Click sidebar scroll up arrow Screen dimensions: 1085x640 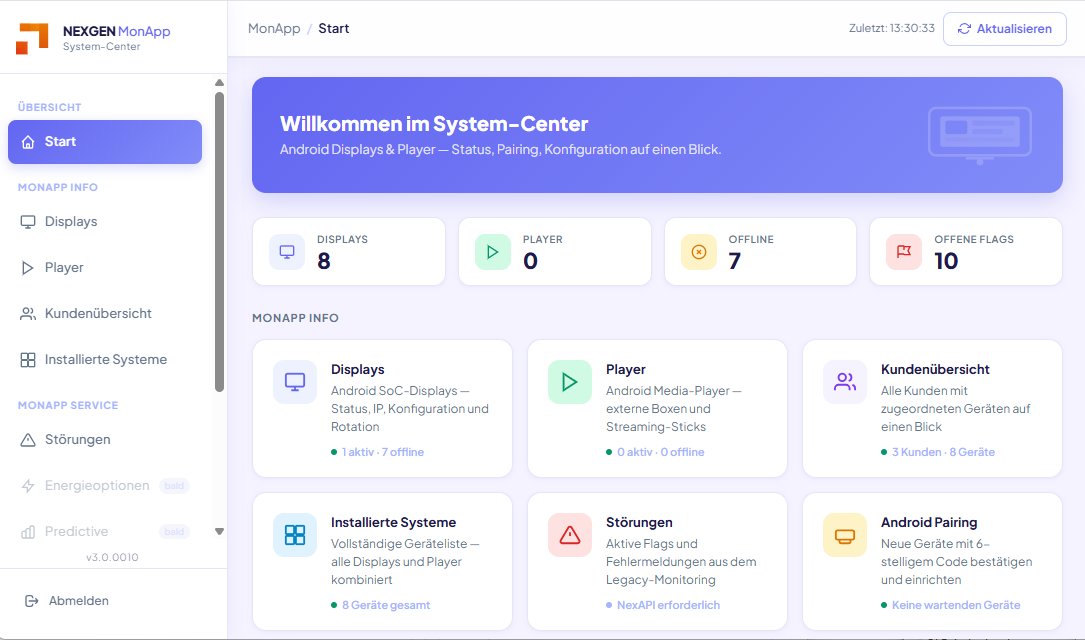[x=219, y=83]
